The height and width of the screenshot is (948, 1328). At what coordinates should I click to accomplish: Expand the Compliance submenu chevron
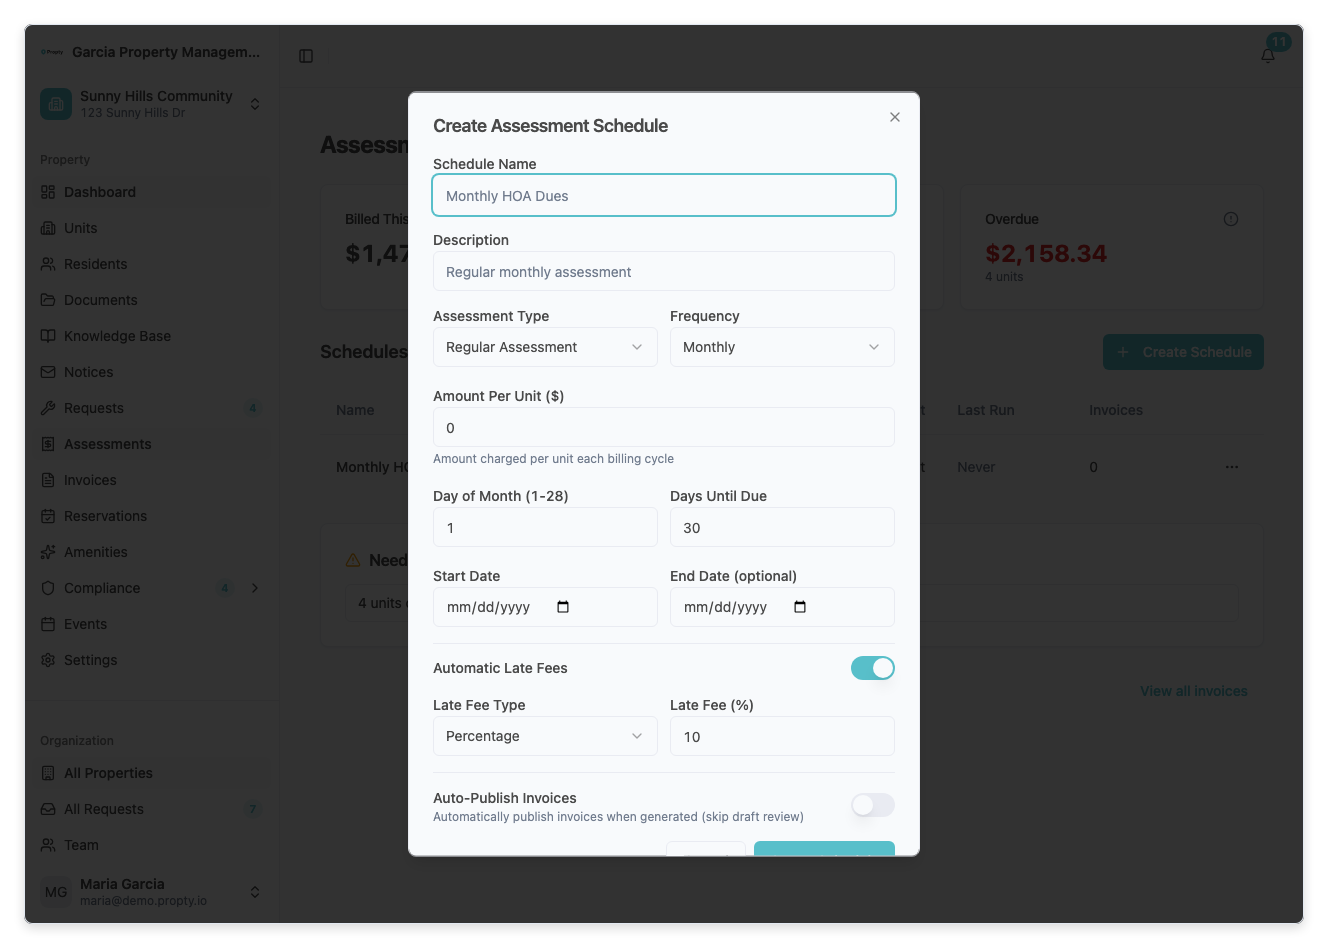[255, 588]
